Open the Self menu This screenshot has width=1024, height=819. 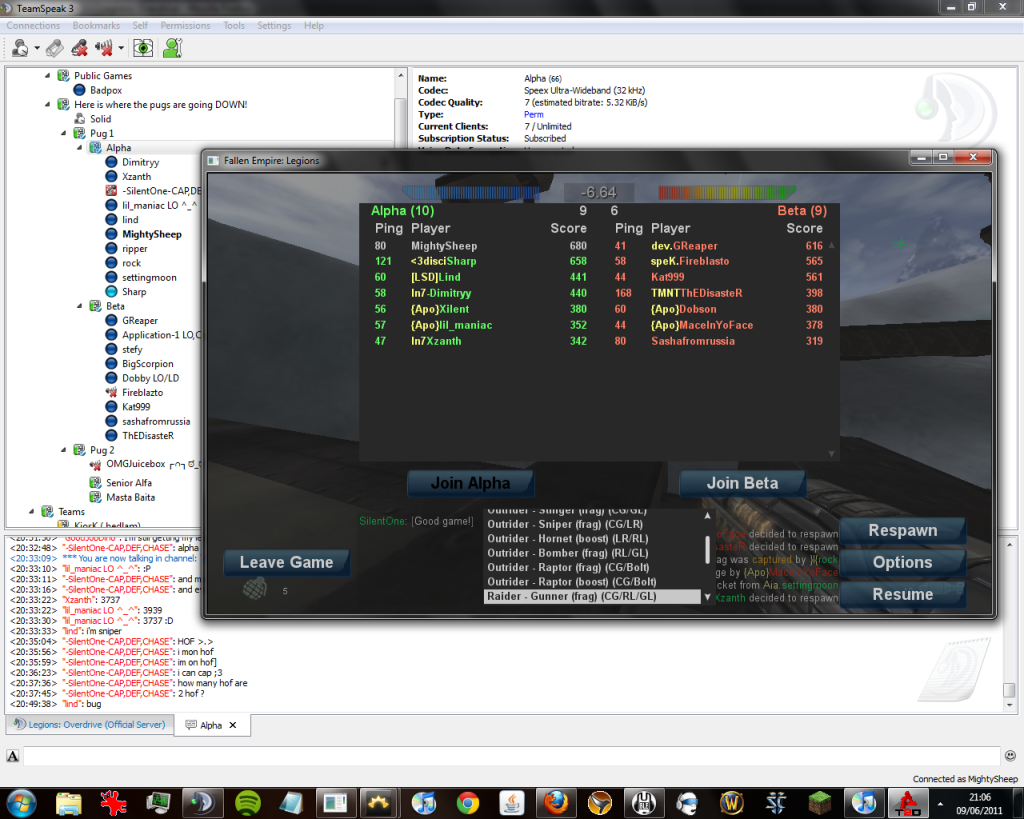coord(140,25)
